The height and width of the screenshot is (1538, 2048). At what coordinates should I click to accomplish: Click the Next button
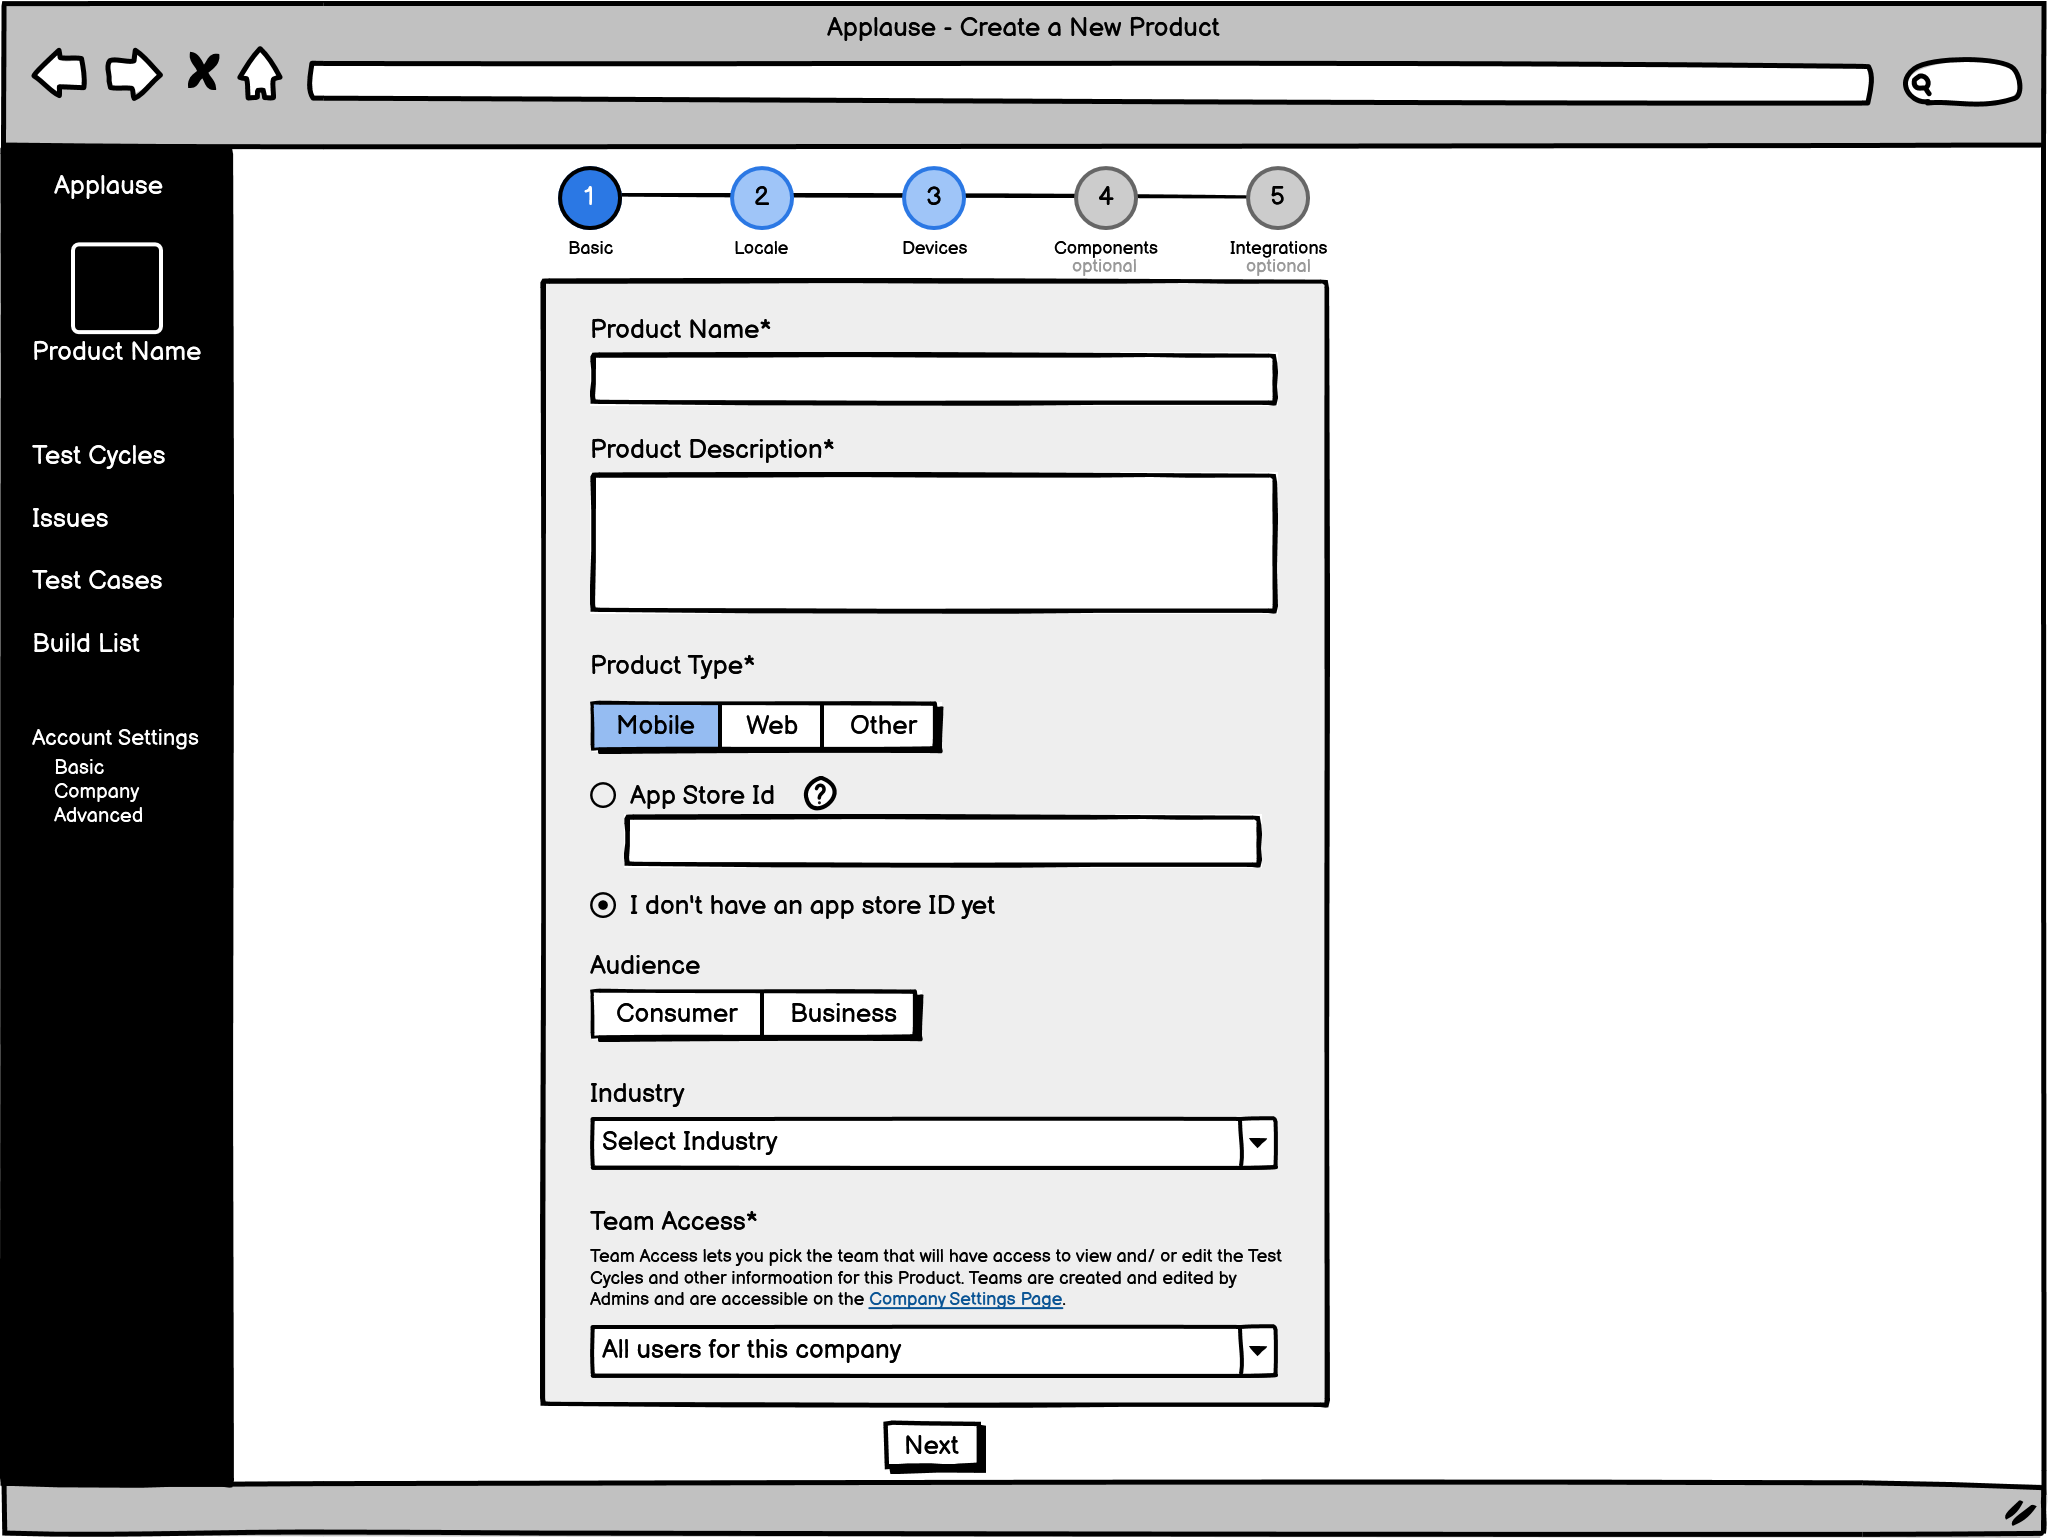[x=932, y=1446]
